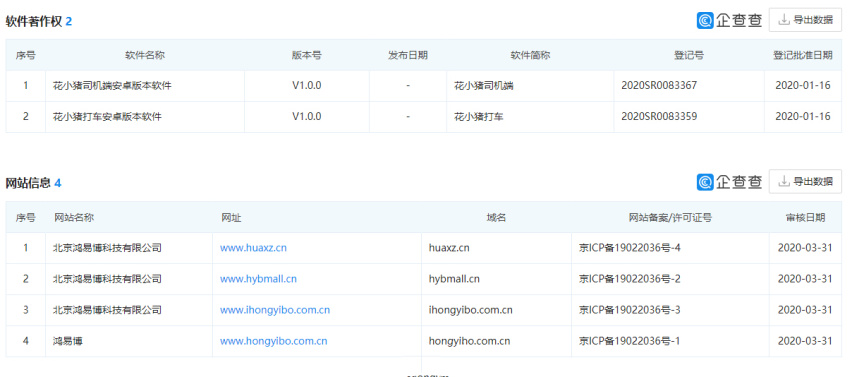Click the 软件名称 column header
The image size is (852, 377).
(145, 55)
